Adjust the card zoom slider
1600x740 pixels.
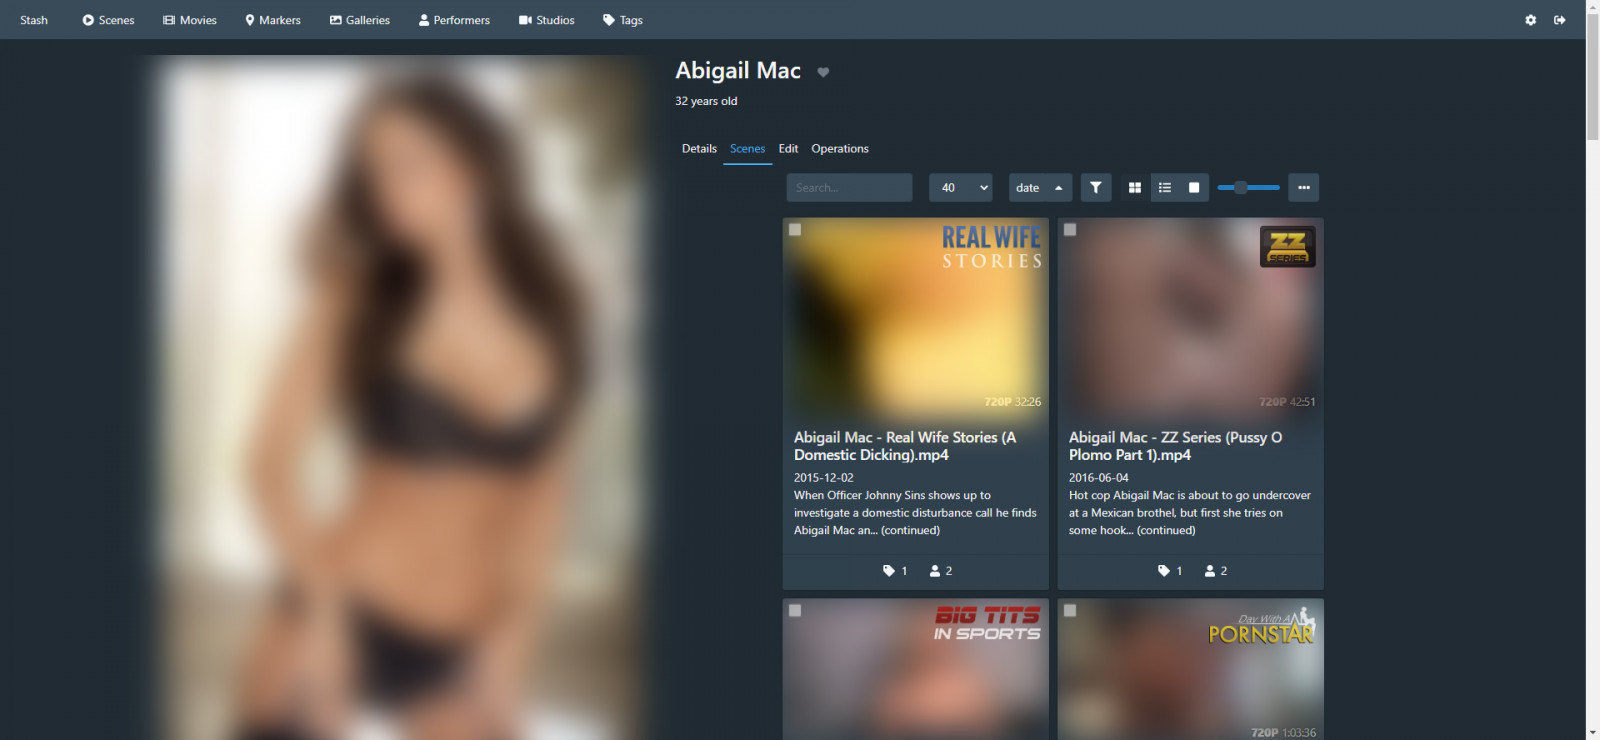pyautogui.click(x=1248, y=188)
